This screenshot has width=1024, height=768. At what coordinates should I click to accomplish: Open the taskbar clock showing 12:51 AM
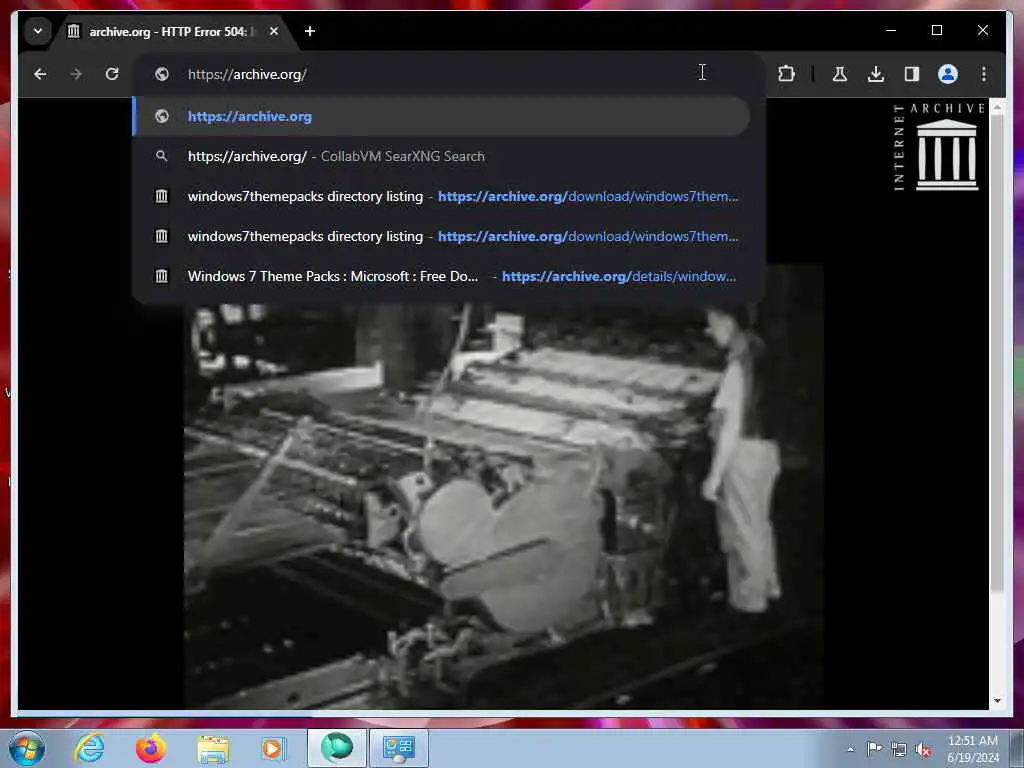click(973, 749)
